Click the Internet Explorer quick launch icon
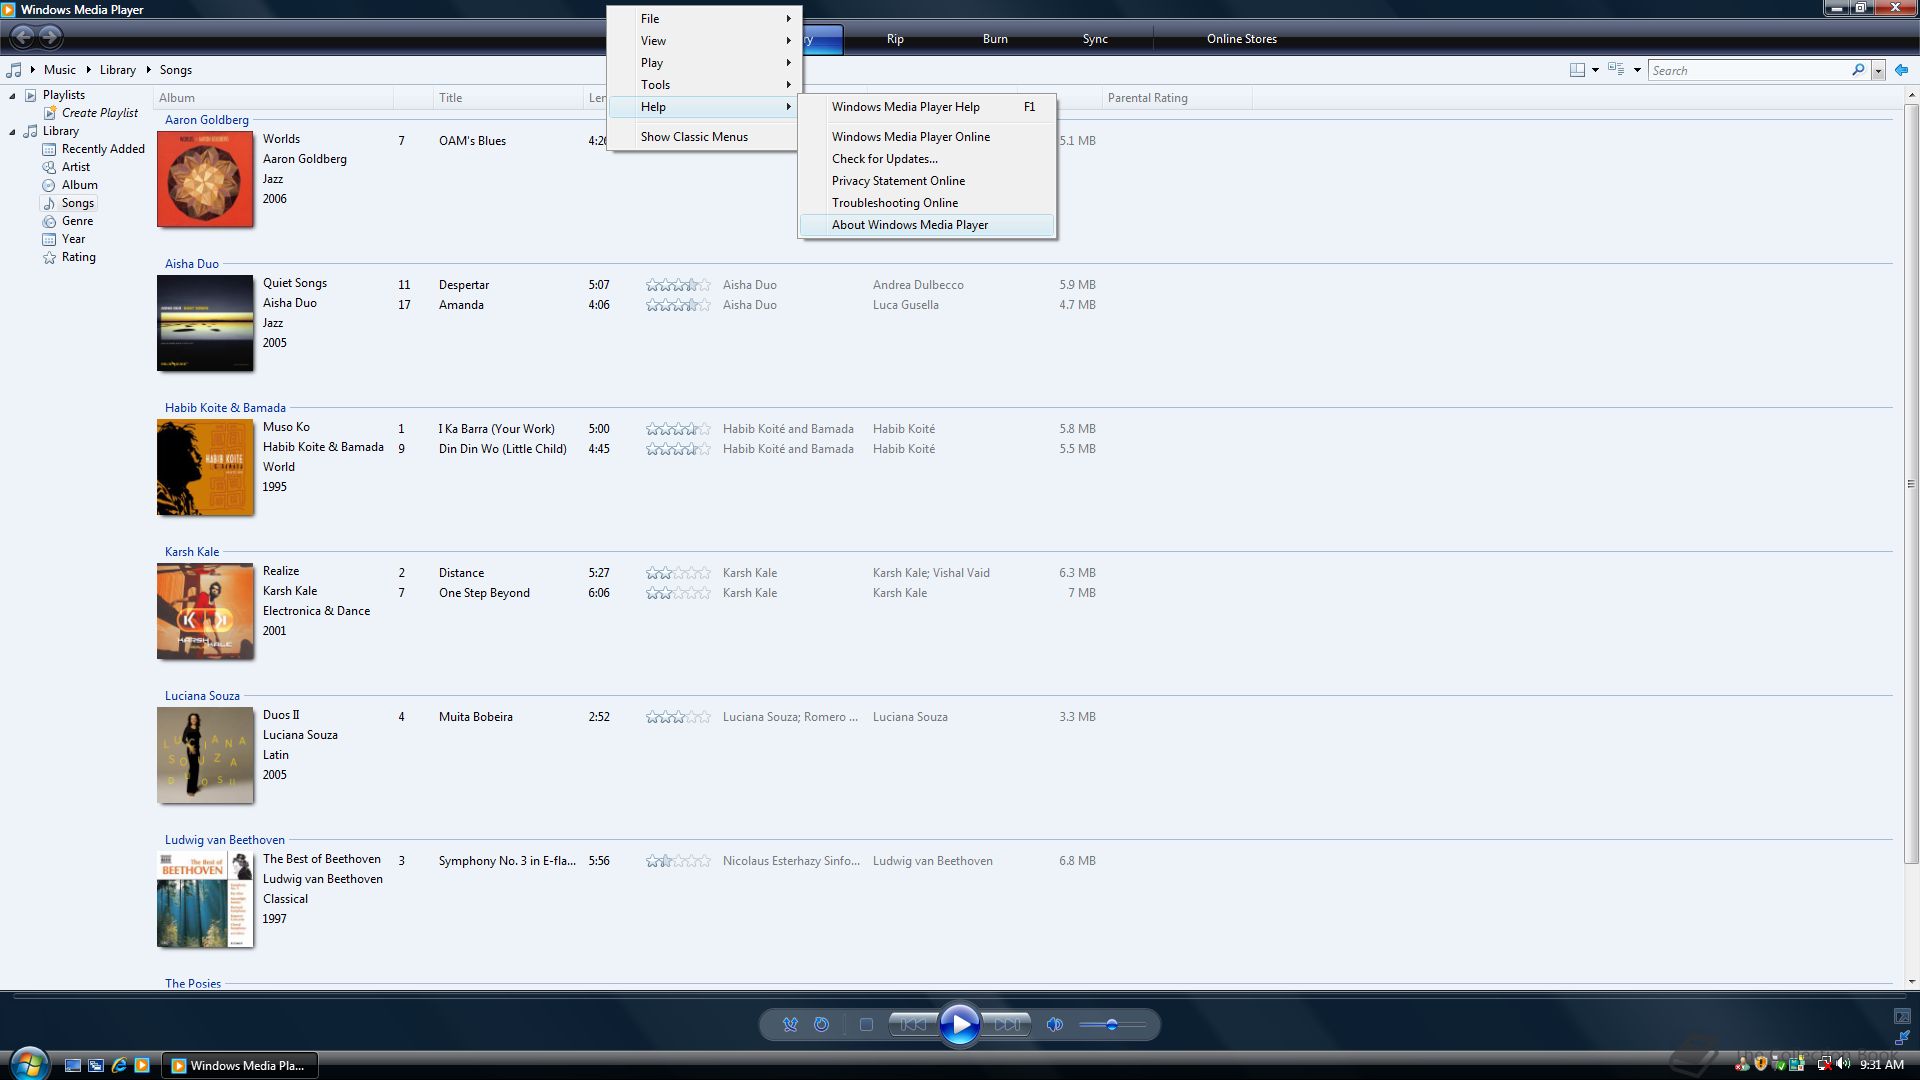Screen dimensions: 1920x1080 point(119,1066)
